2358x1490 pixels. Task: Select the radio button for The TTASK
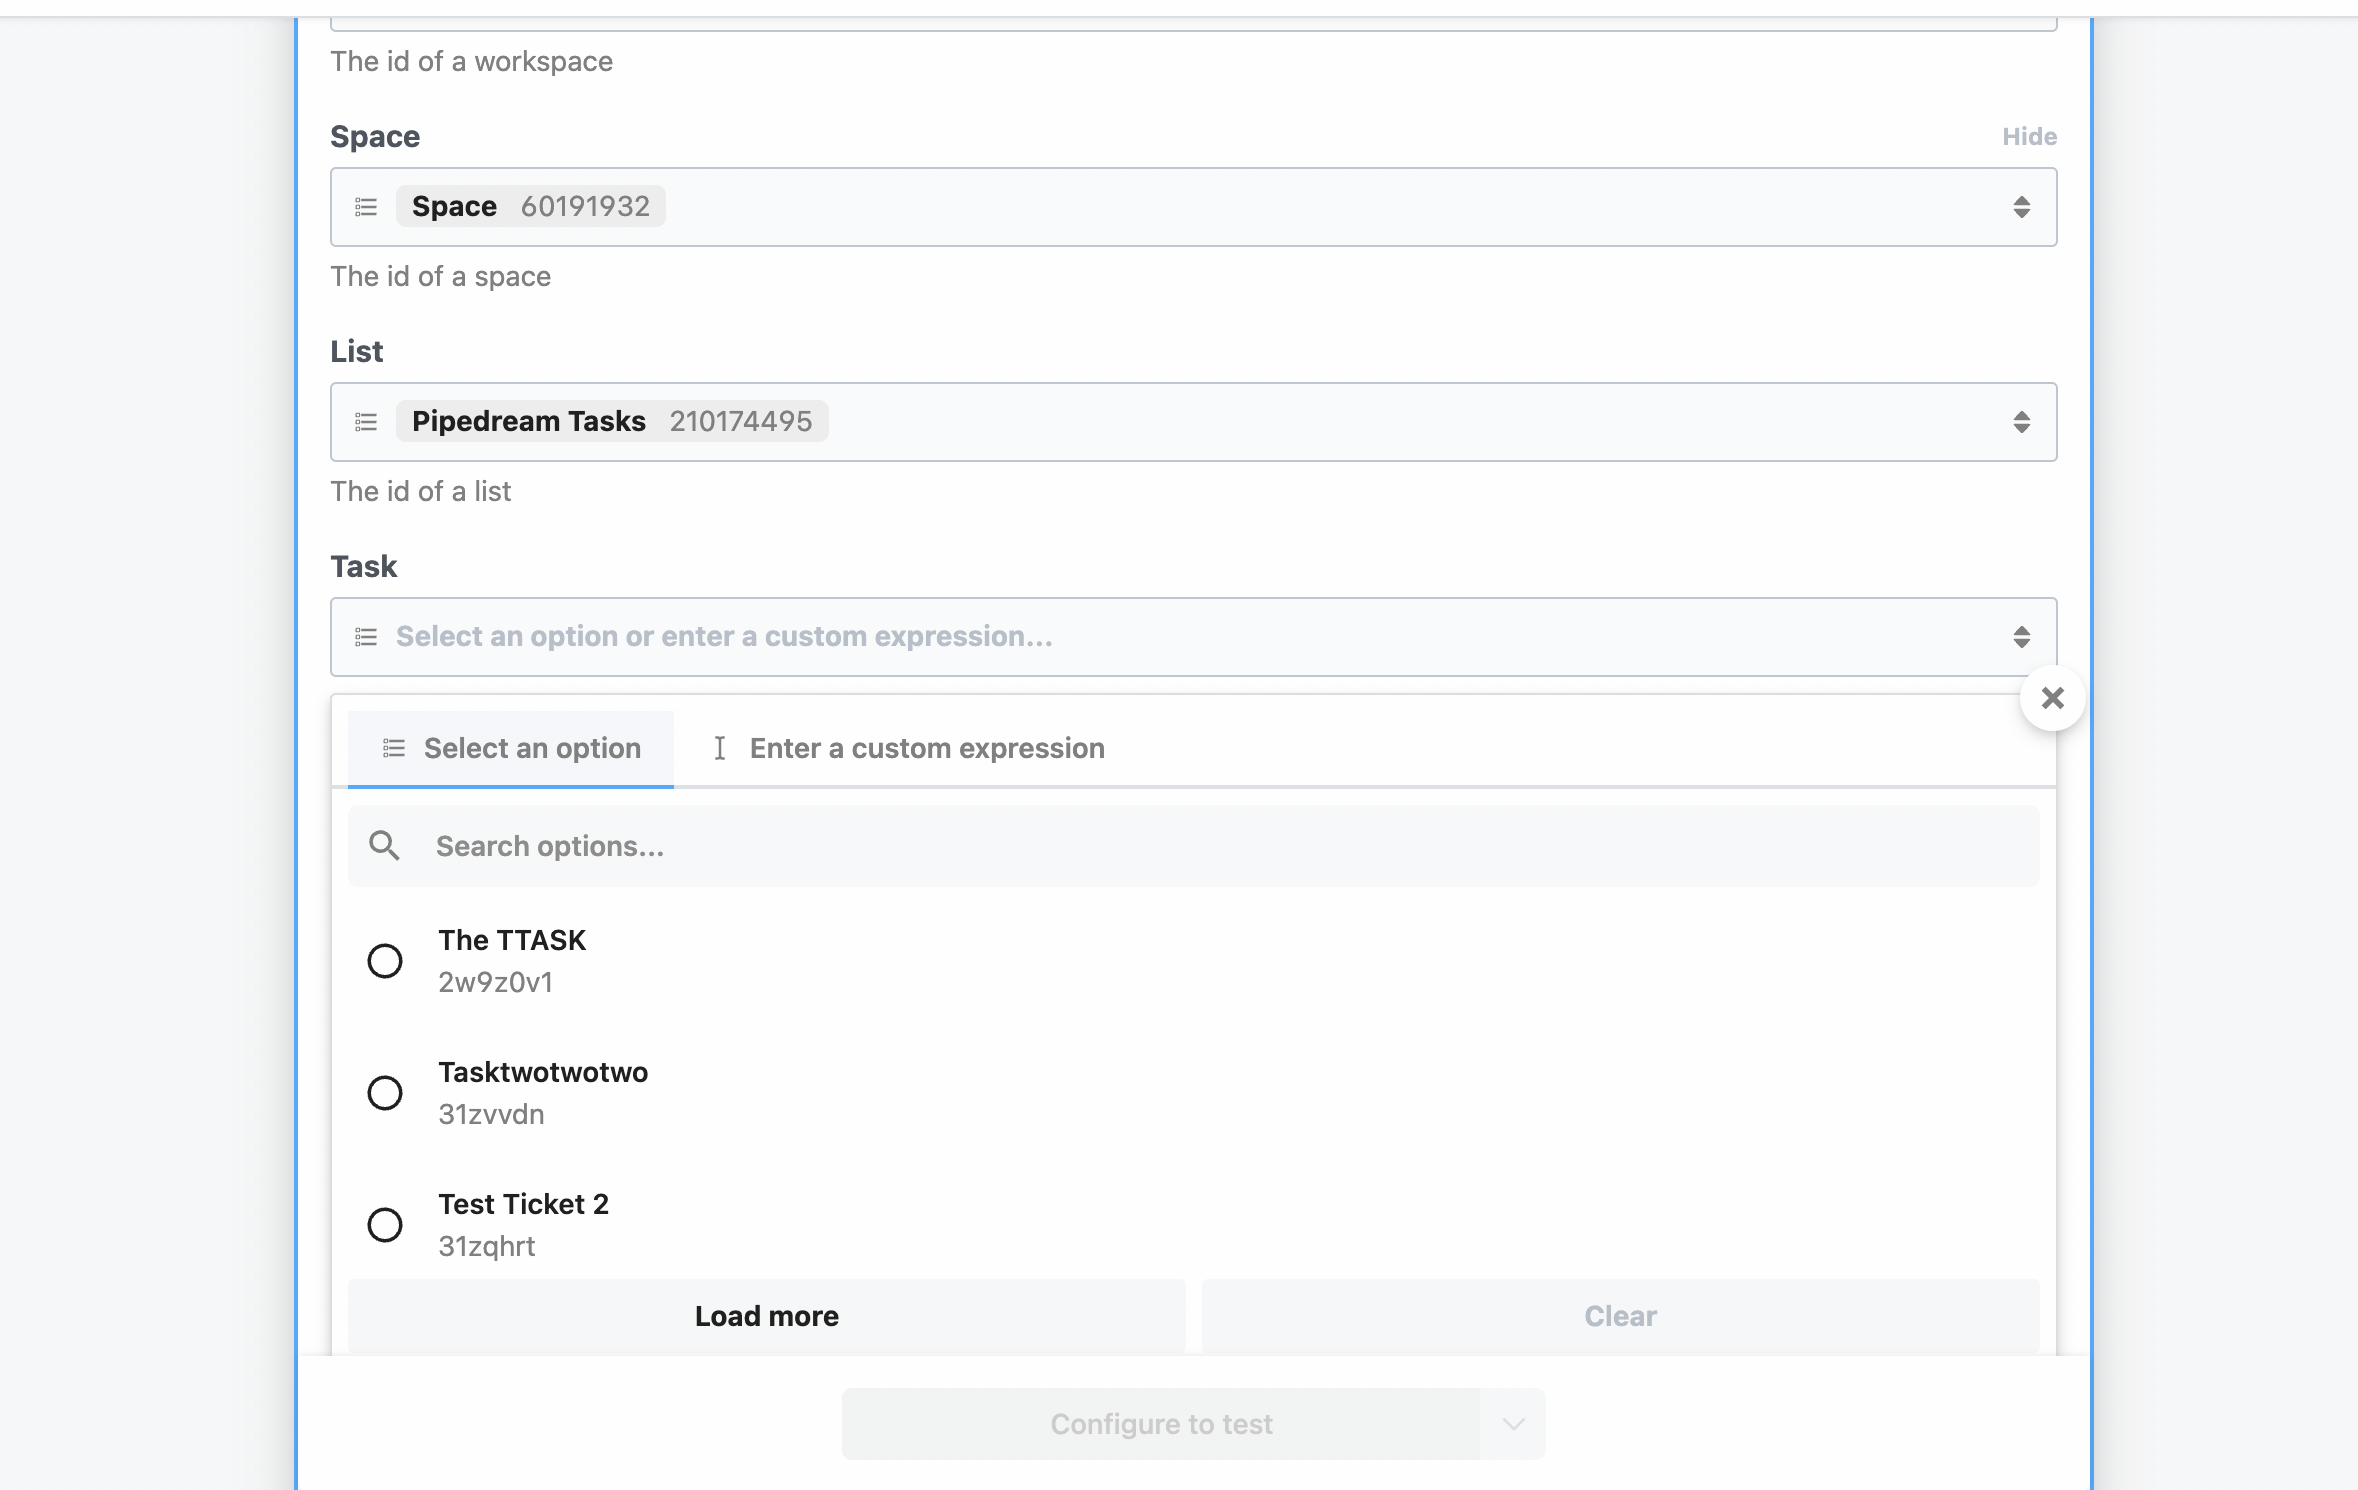[x=385, y=960]
